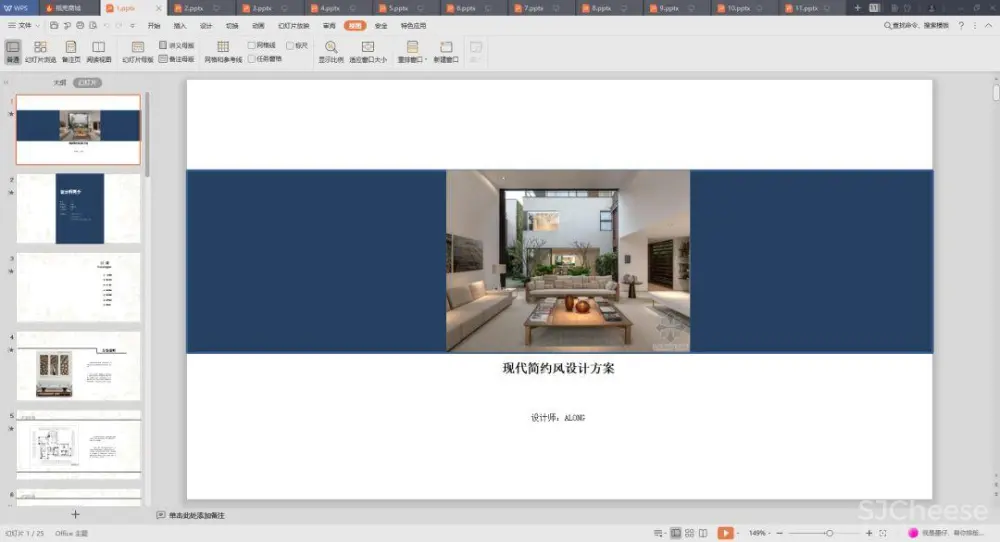This screenshot has height=542, width=1000.
Task: Open the 文件 file menu dropdown
Action: (x=24, y=26)
